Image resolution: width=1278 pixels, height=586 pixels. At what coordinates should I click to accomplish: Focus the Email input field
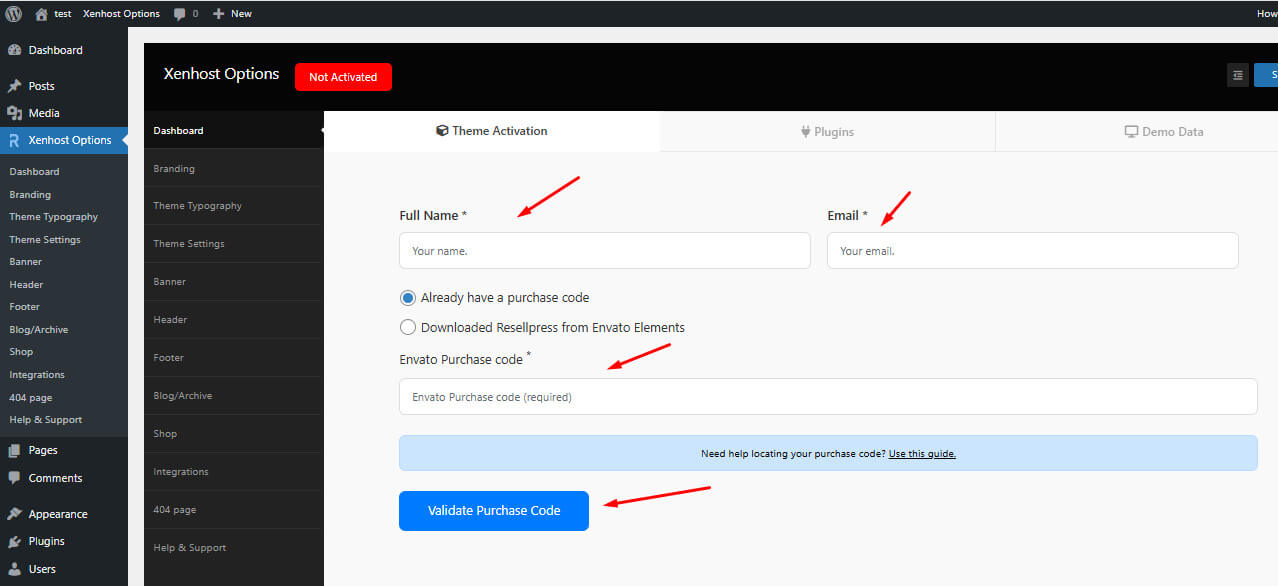[x=1033, y=251]
